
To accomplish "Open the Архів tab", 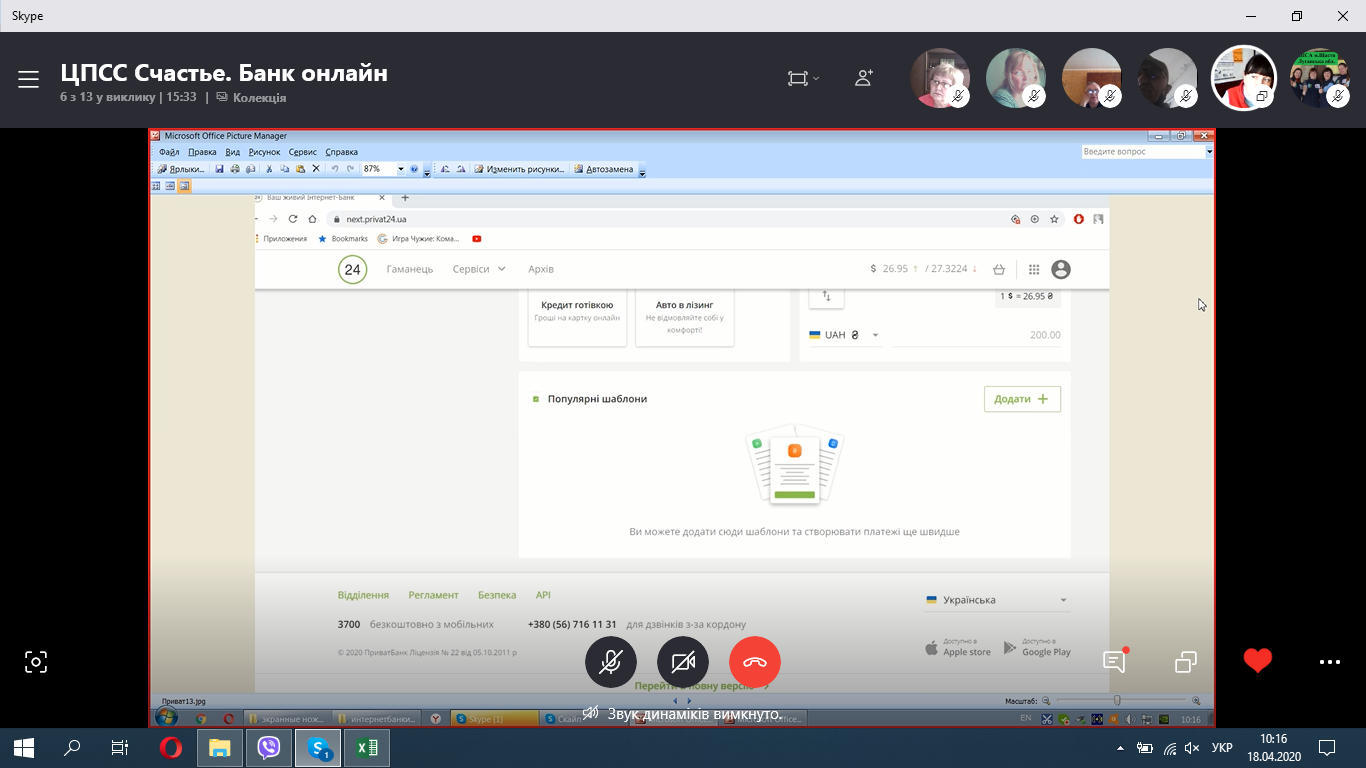I will [541, 269].
